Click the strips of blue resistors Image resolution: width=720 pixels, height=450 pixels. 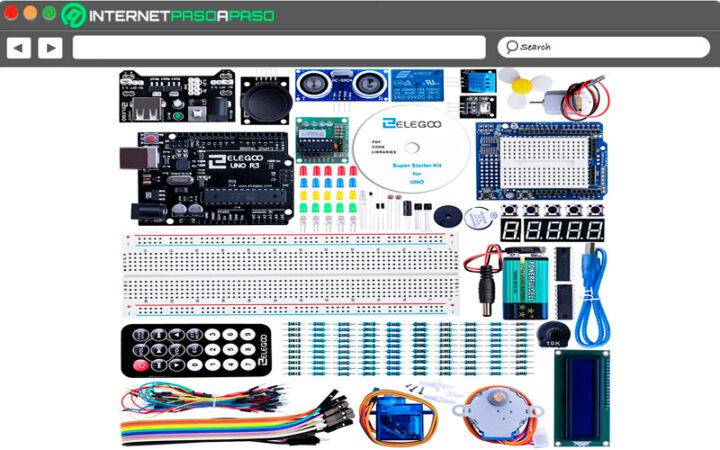tap(410, 348)
